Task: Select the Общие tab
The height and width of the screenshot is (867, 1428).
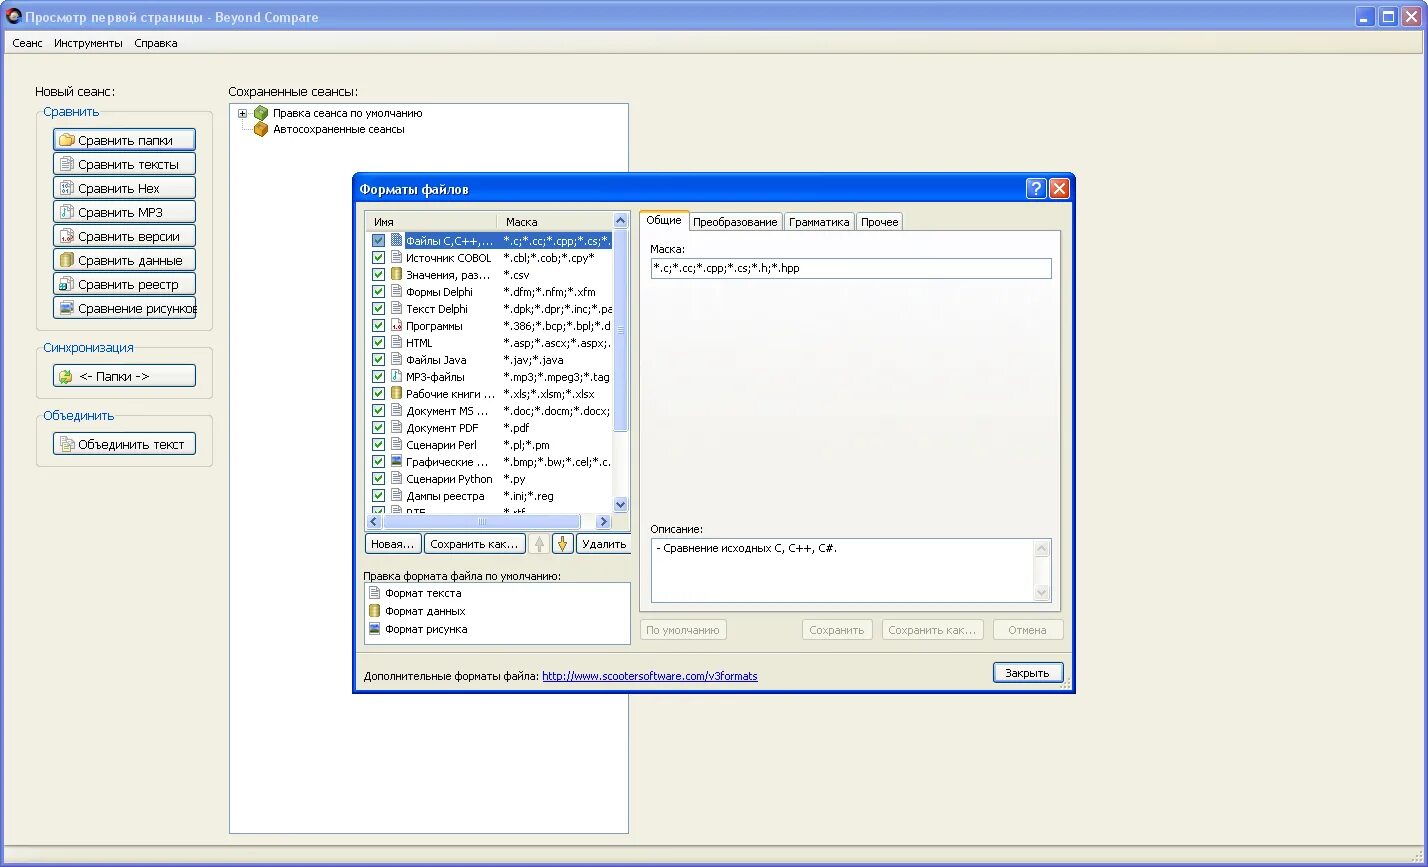Action: tap(664, 221)
